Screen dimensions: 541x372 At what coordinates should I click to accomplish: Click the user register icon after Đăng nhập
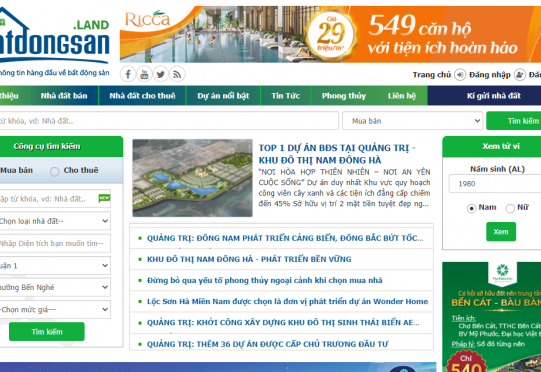pos(520,75)
